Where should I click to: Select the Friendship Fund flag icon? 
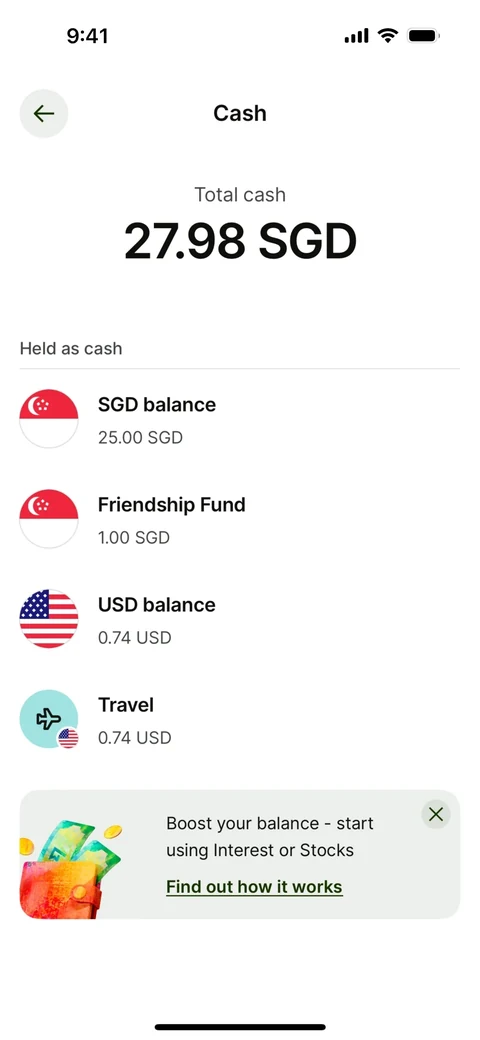49,519
